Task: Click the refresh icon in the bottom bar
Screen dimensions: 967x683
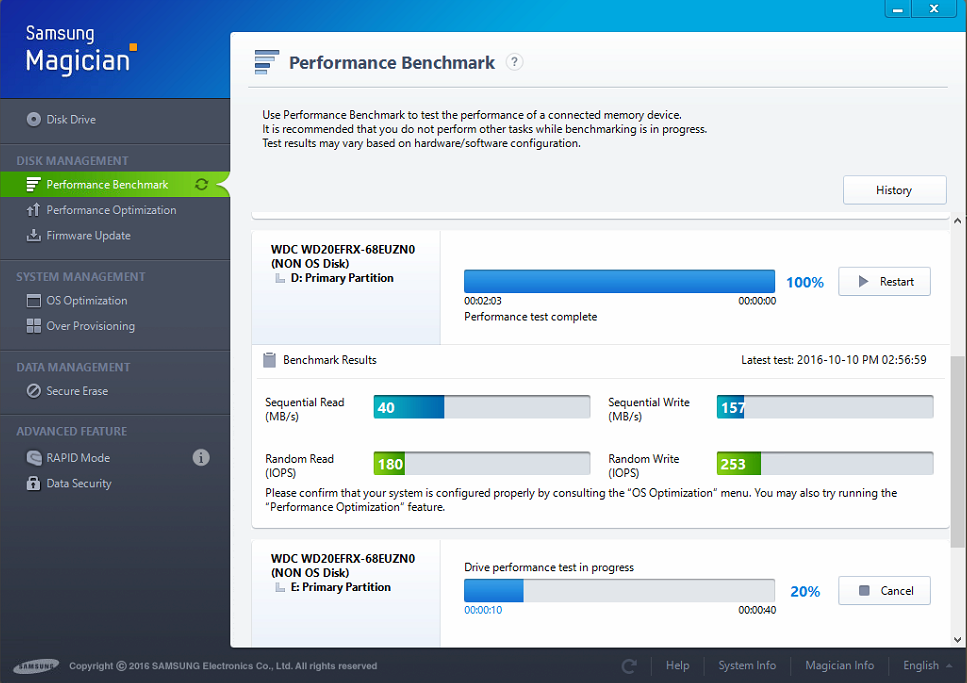Action: (x=629, y=666)
